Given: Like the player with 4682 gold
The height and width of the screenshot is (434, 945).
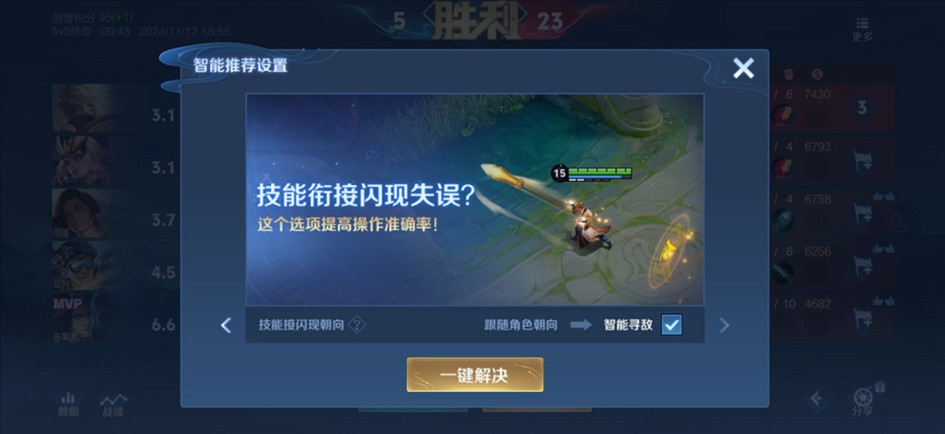Looking at the screenshot, I should (x=884, y=300).
